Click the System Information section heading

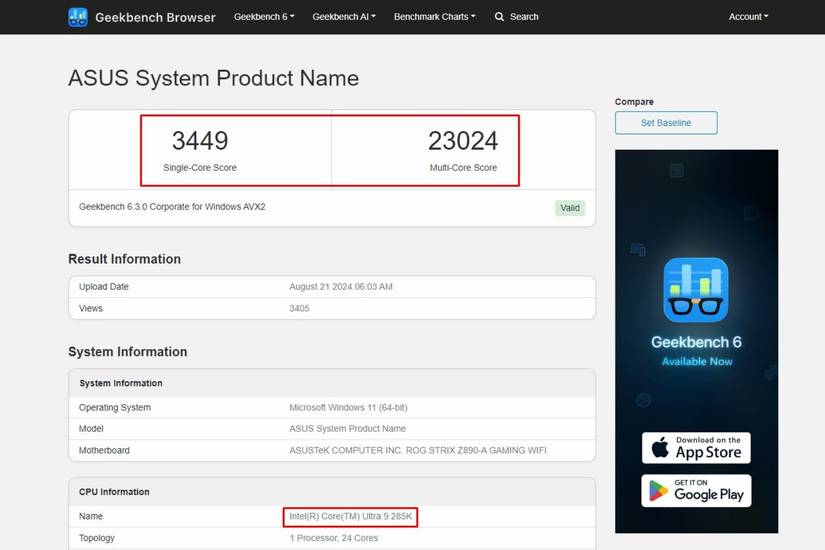(x=128, y=352)
